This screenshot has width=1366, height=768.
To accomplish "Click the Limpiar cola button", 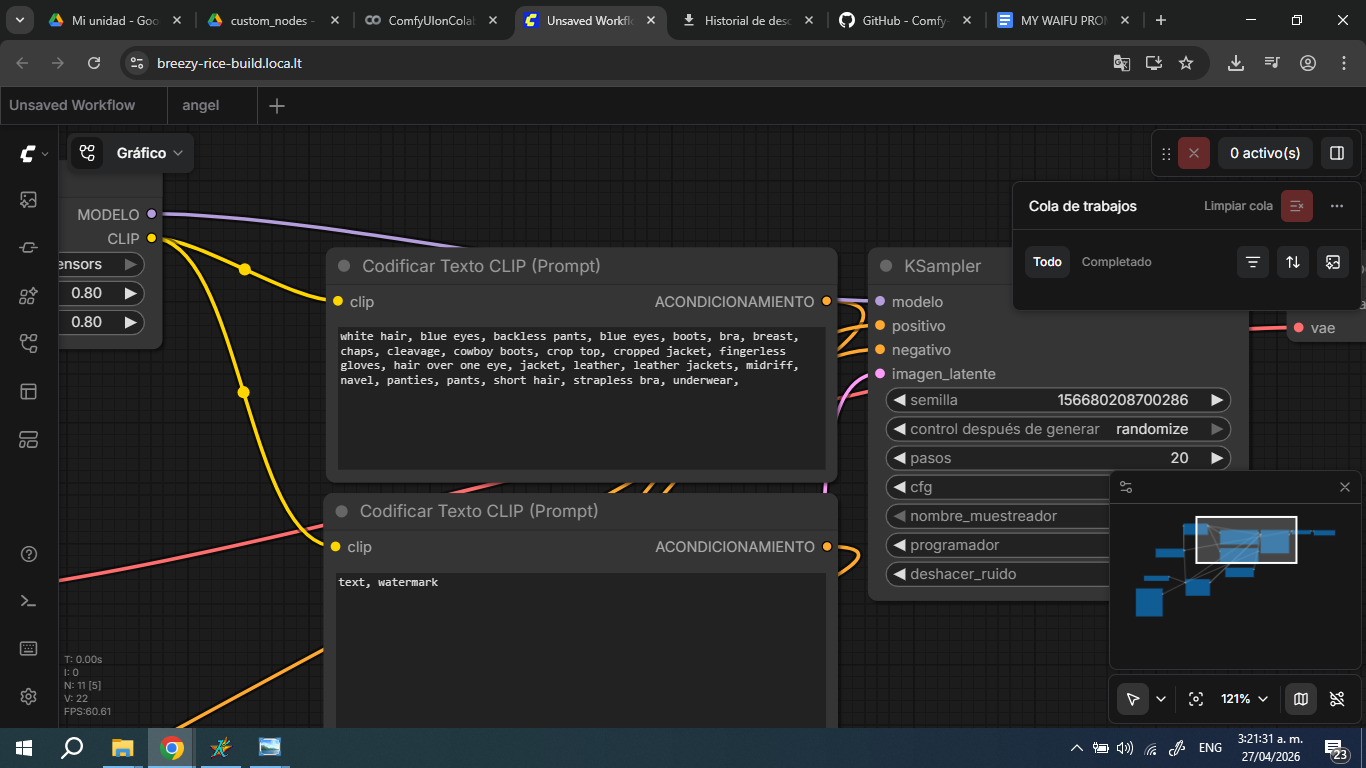I will (x=1297, y=206).
